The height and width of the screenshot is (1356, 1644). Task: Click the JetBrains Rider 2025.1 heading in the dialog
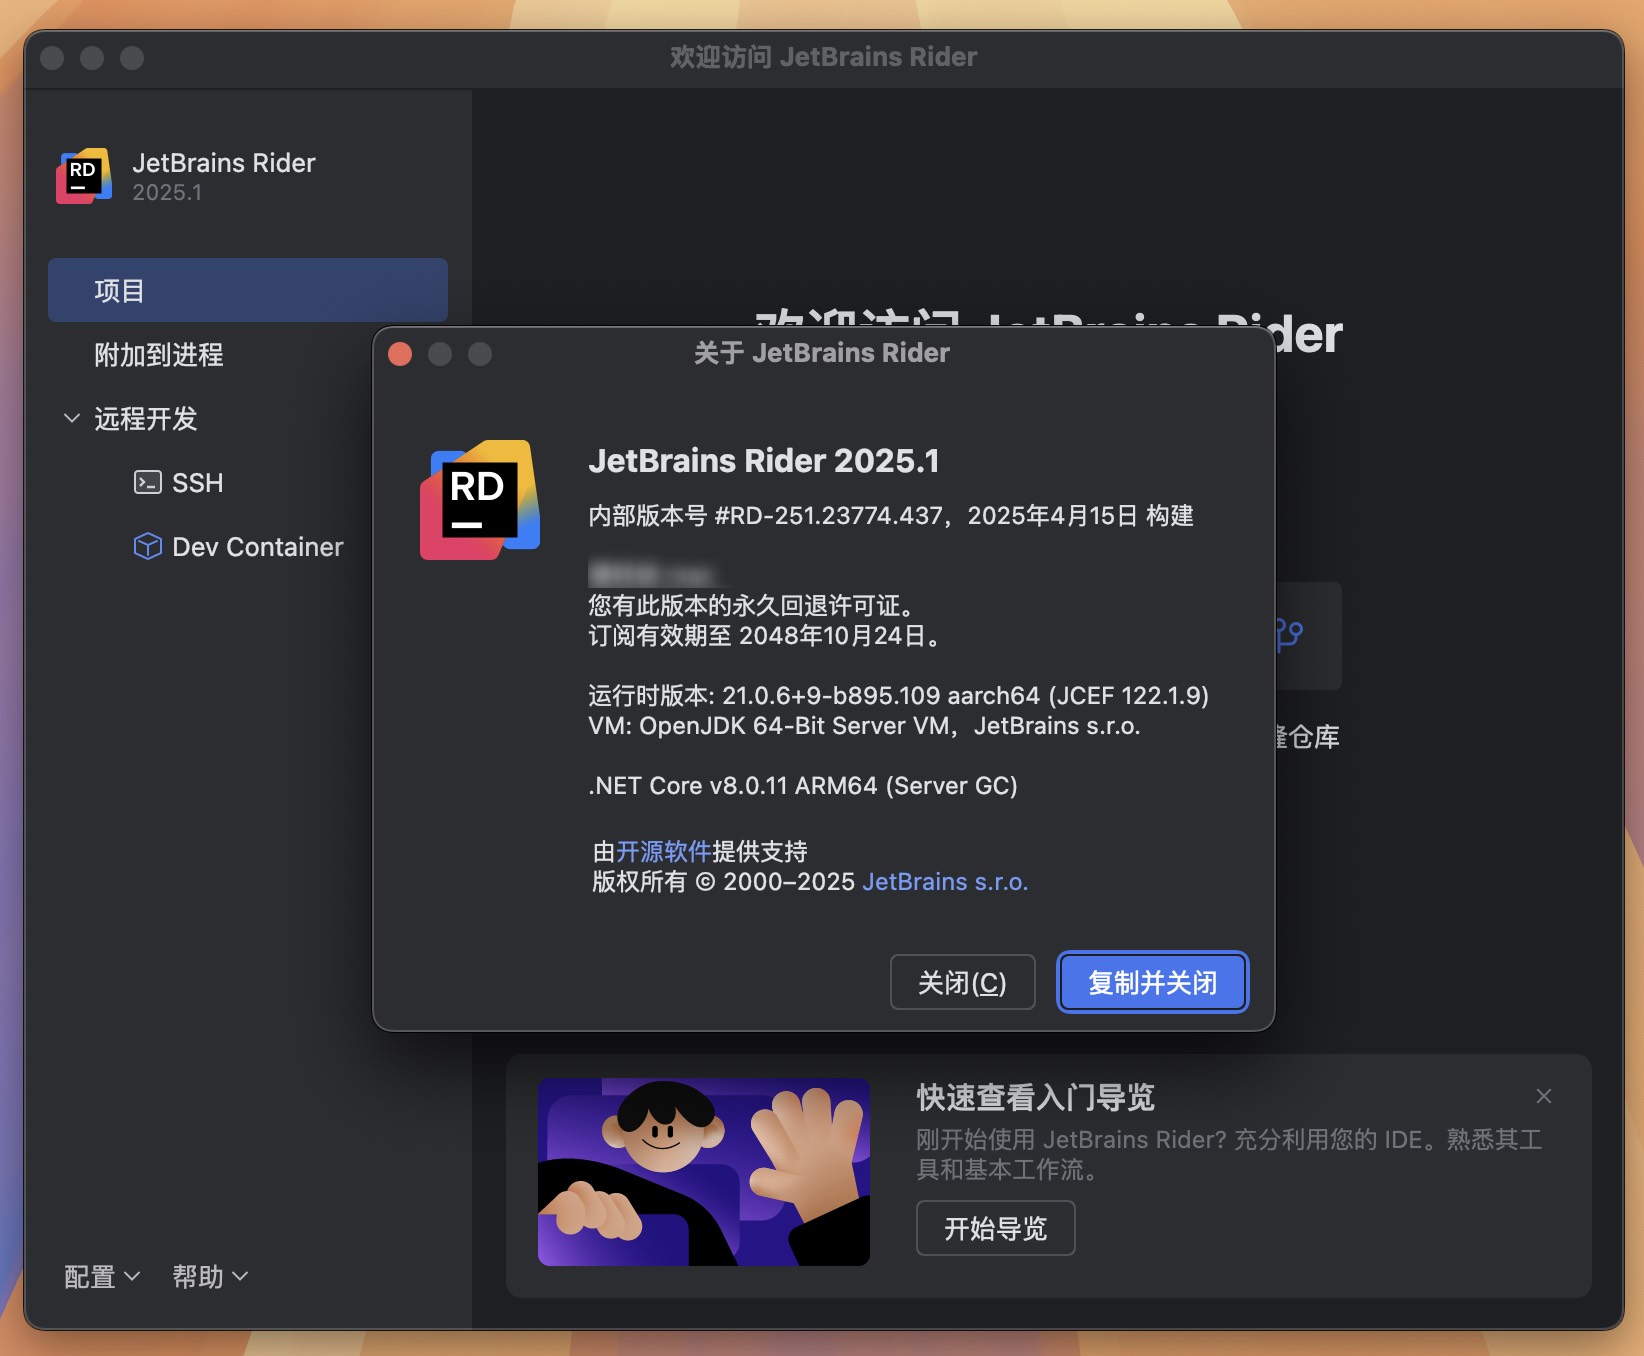[x=764, y=460]
